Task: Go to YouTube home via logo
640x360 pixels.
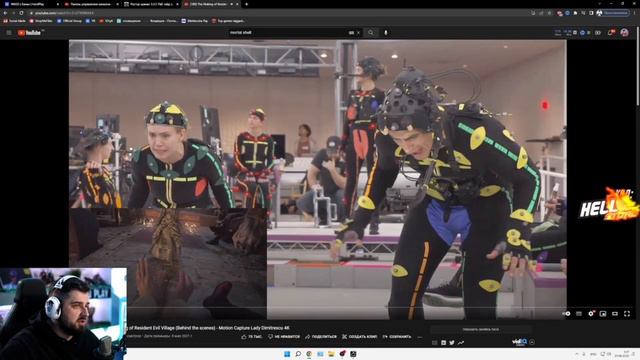Action: [29, 33]
